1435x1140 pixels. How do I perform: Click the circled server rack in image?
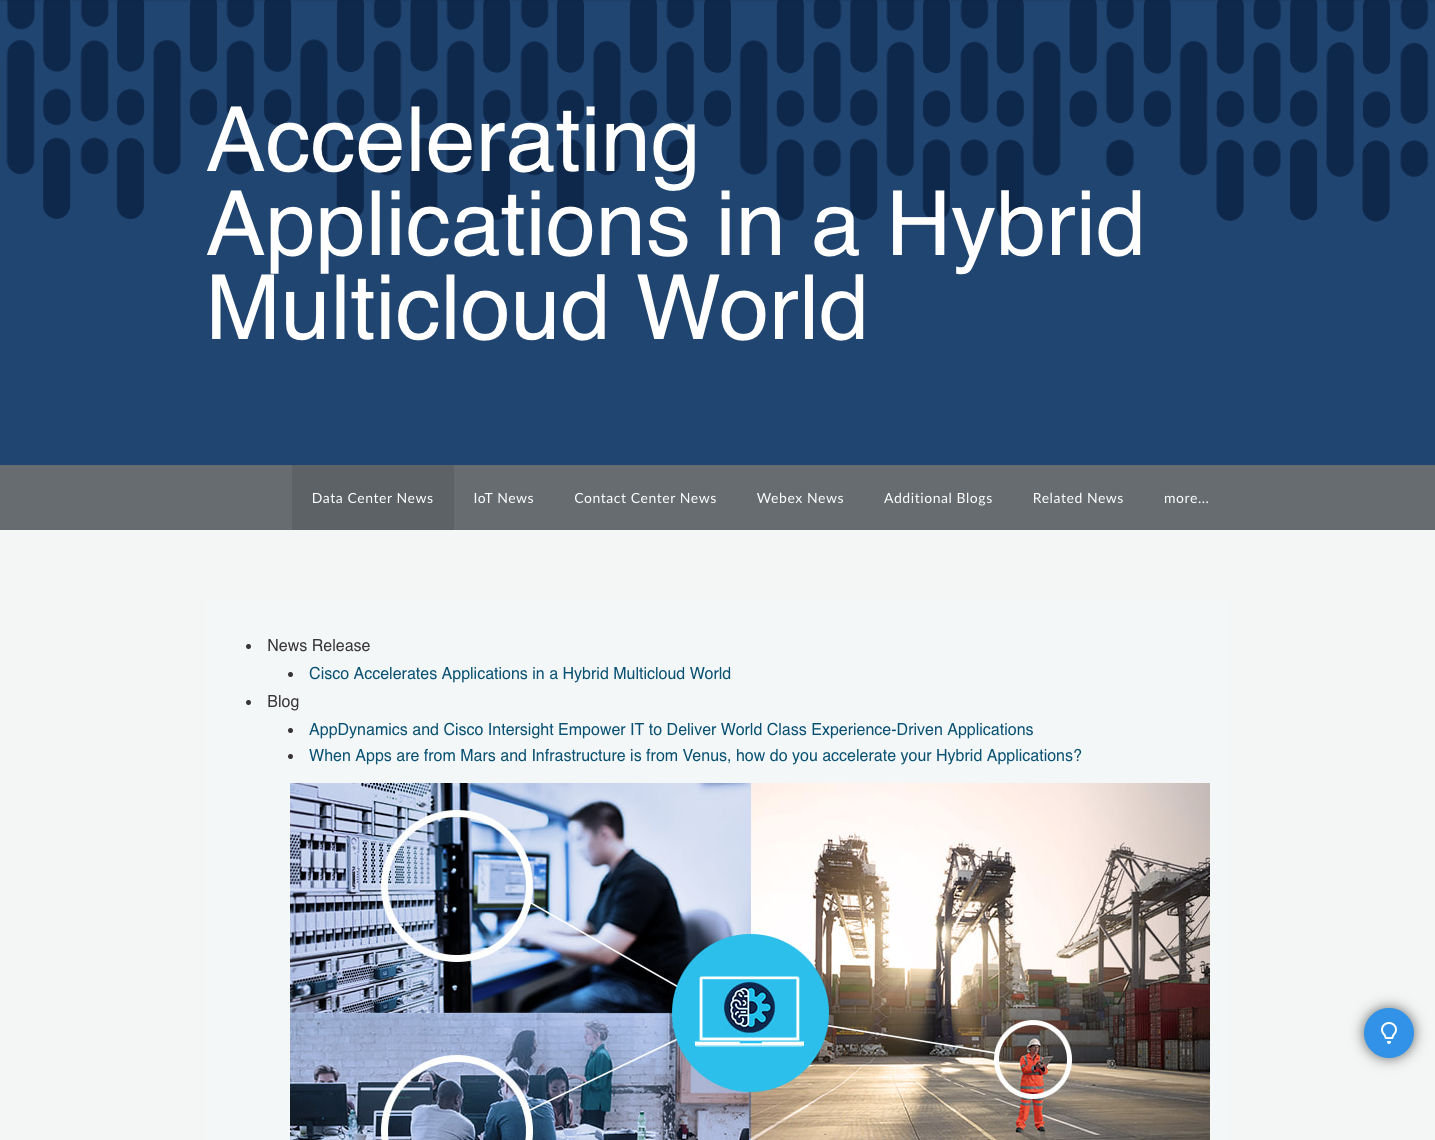[x=457, y=885]
